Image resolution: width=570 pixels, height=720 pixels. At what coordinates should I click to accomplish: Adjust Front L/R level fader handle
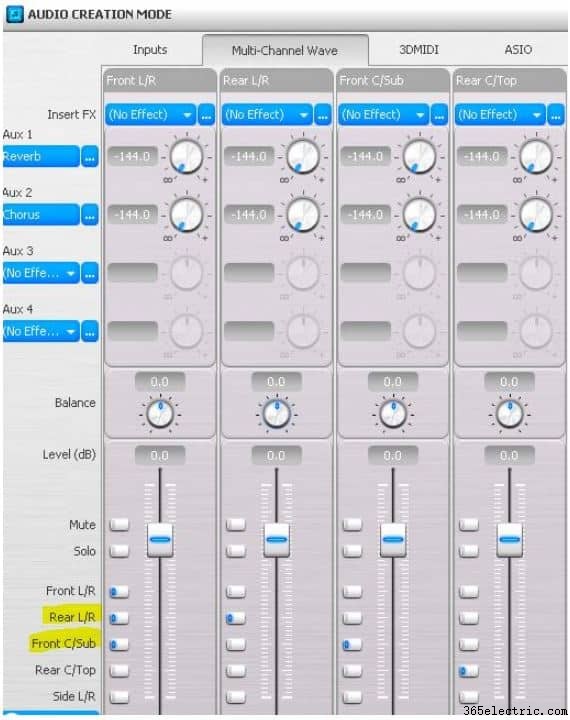(160, 540)
